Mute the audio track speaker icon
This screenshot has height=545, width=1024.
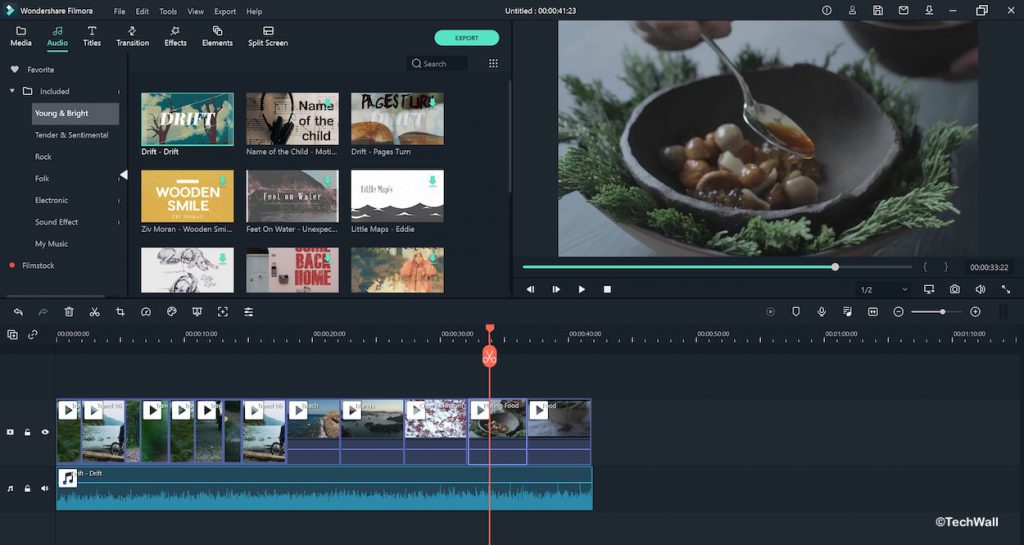pyautogui.click(x=45, y=489)
